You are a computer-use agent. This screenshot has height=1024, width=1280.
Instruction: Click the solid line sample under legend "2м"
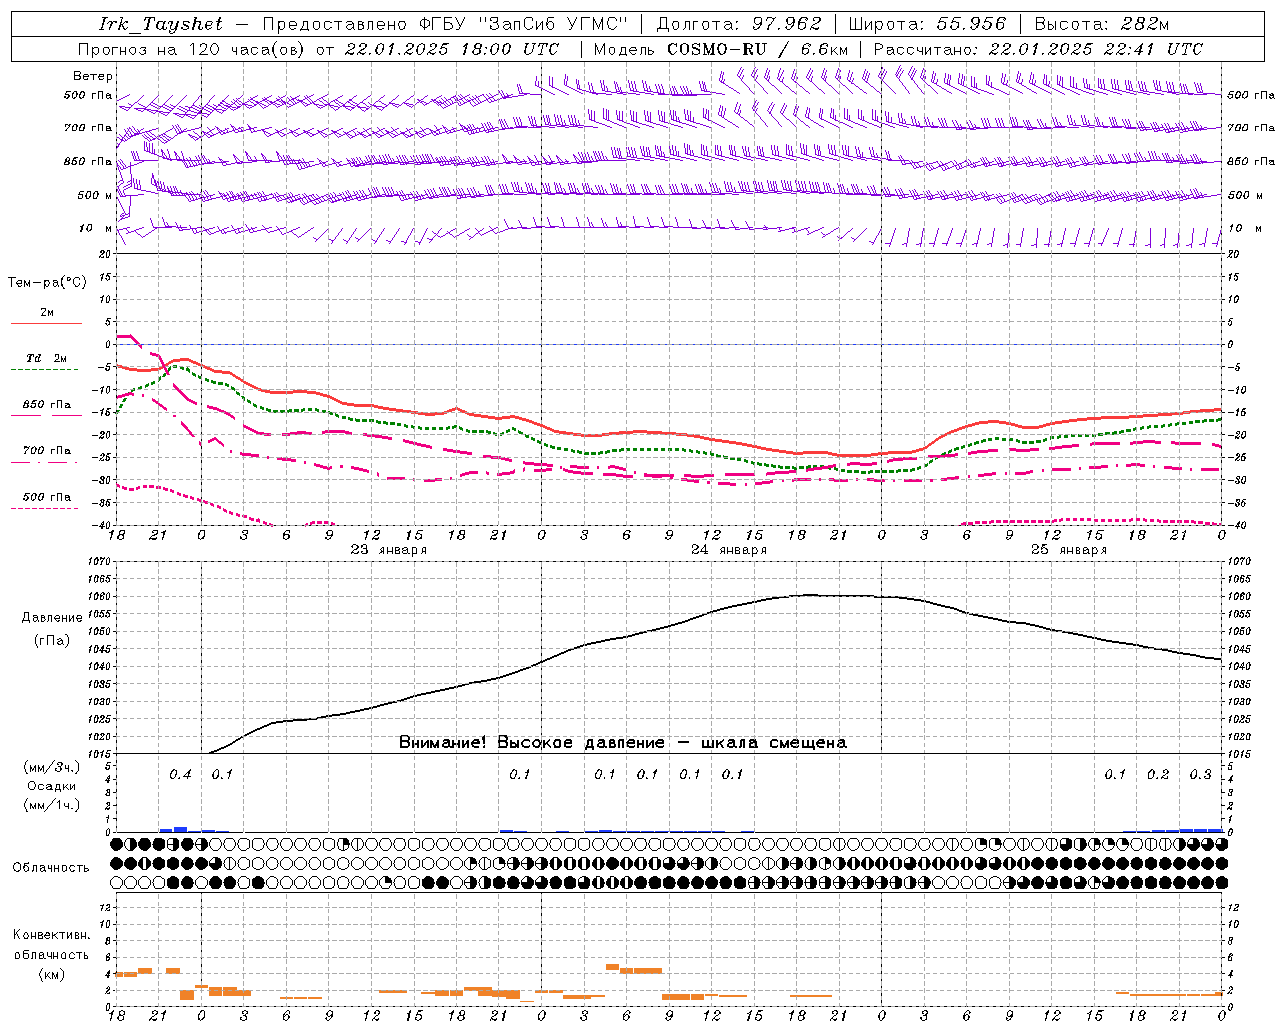point(46,323)
